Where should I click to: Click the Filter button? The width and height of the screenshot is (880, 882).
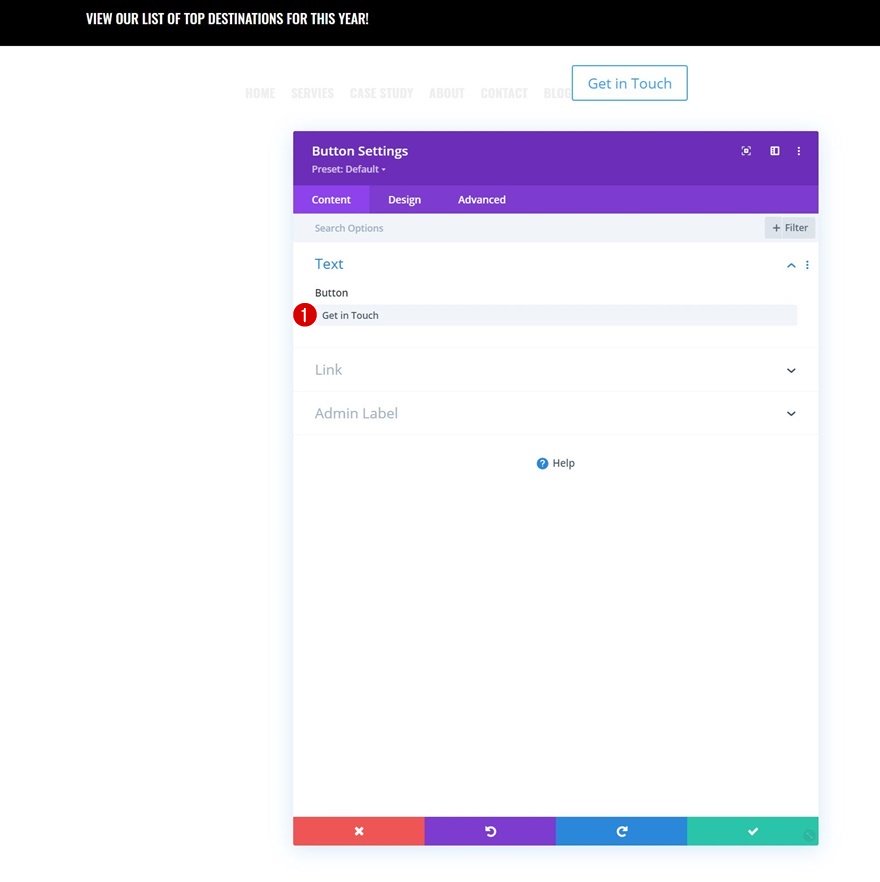coord(789,228)
